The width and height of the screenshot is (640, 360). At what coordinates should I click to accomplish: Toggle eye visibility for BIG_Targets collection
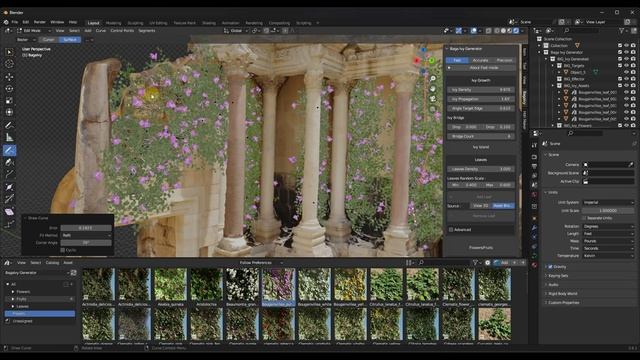coord(627,65)
